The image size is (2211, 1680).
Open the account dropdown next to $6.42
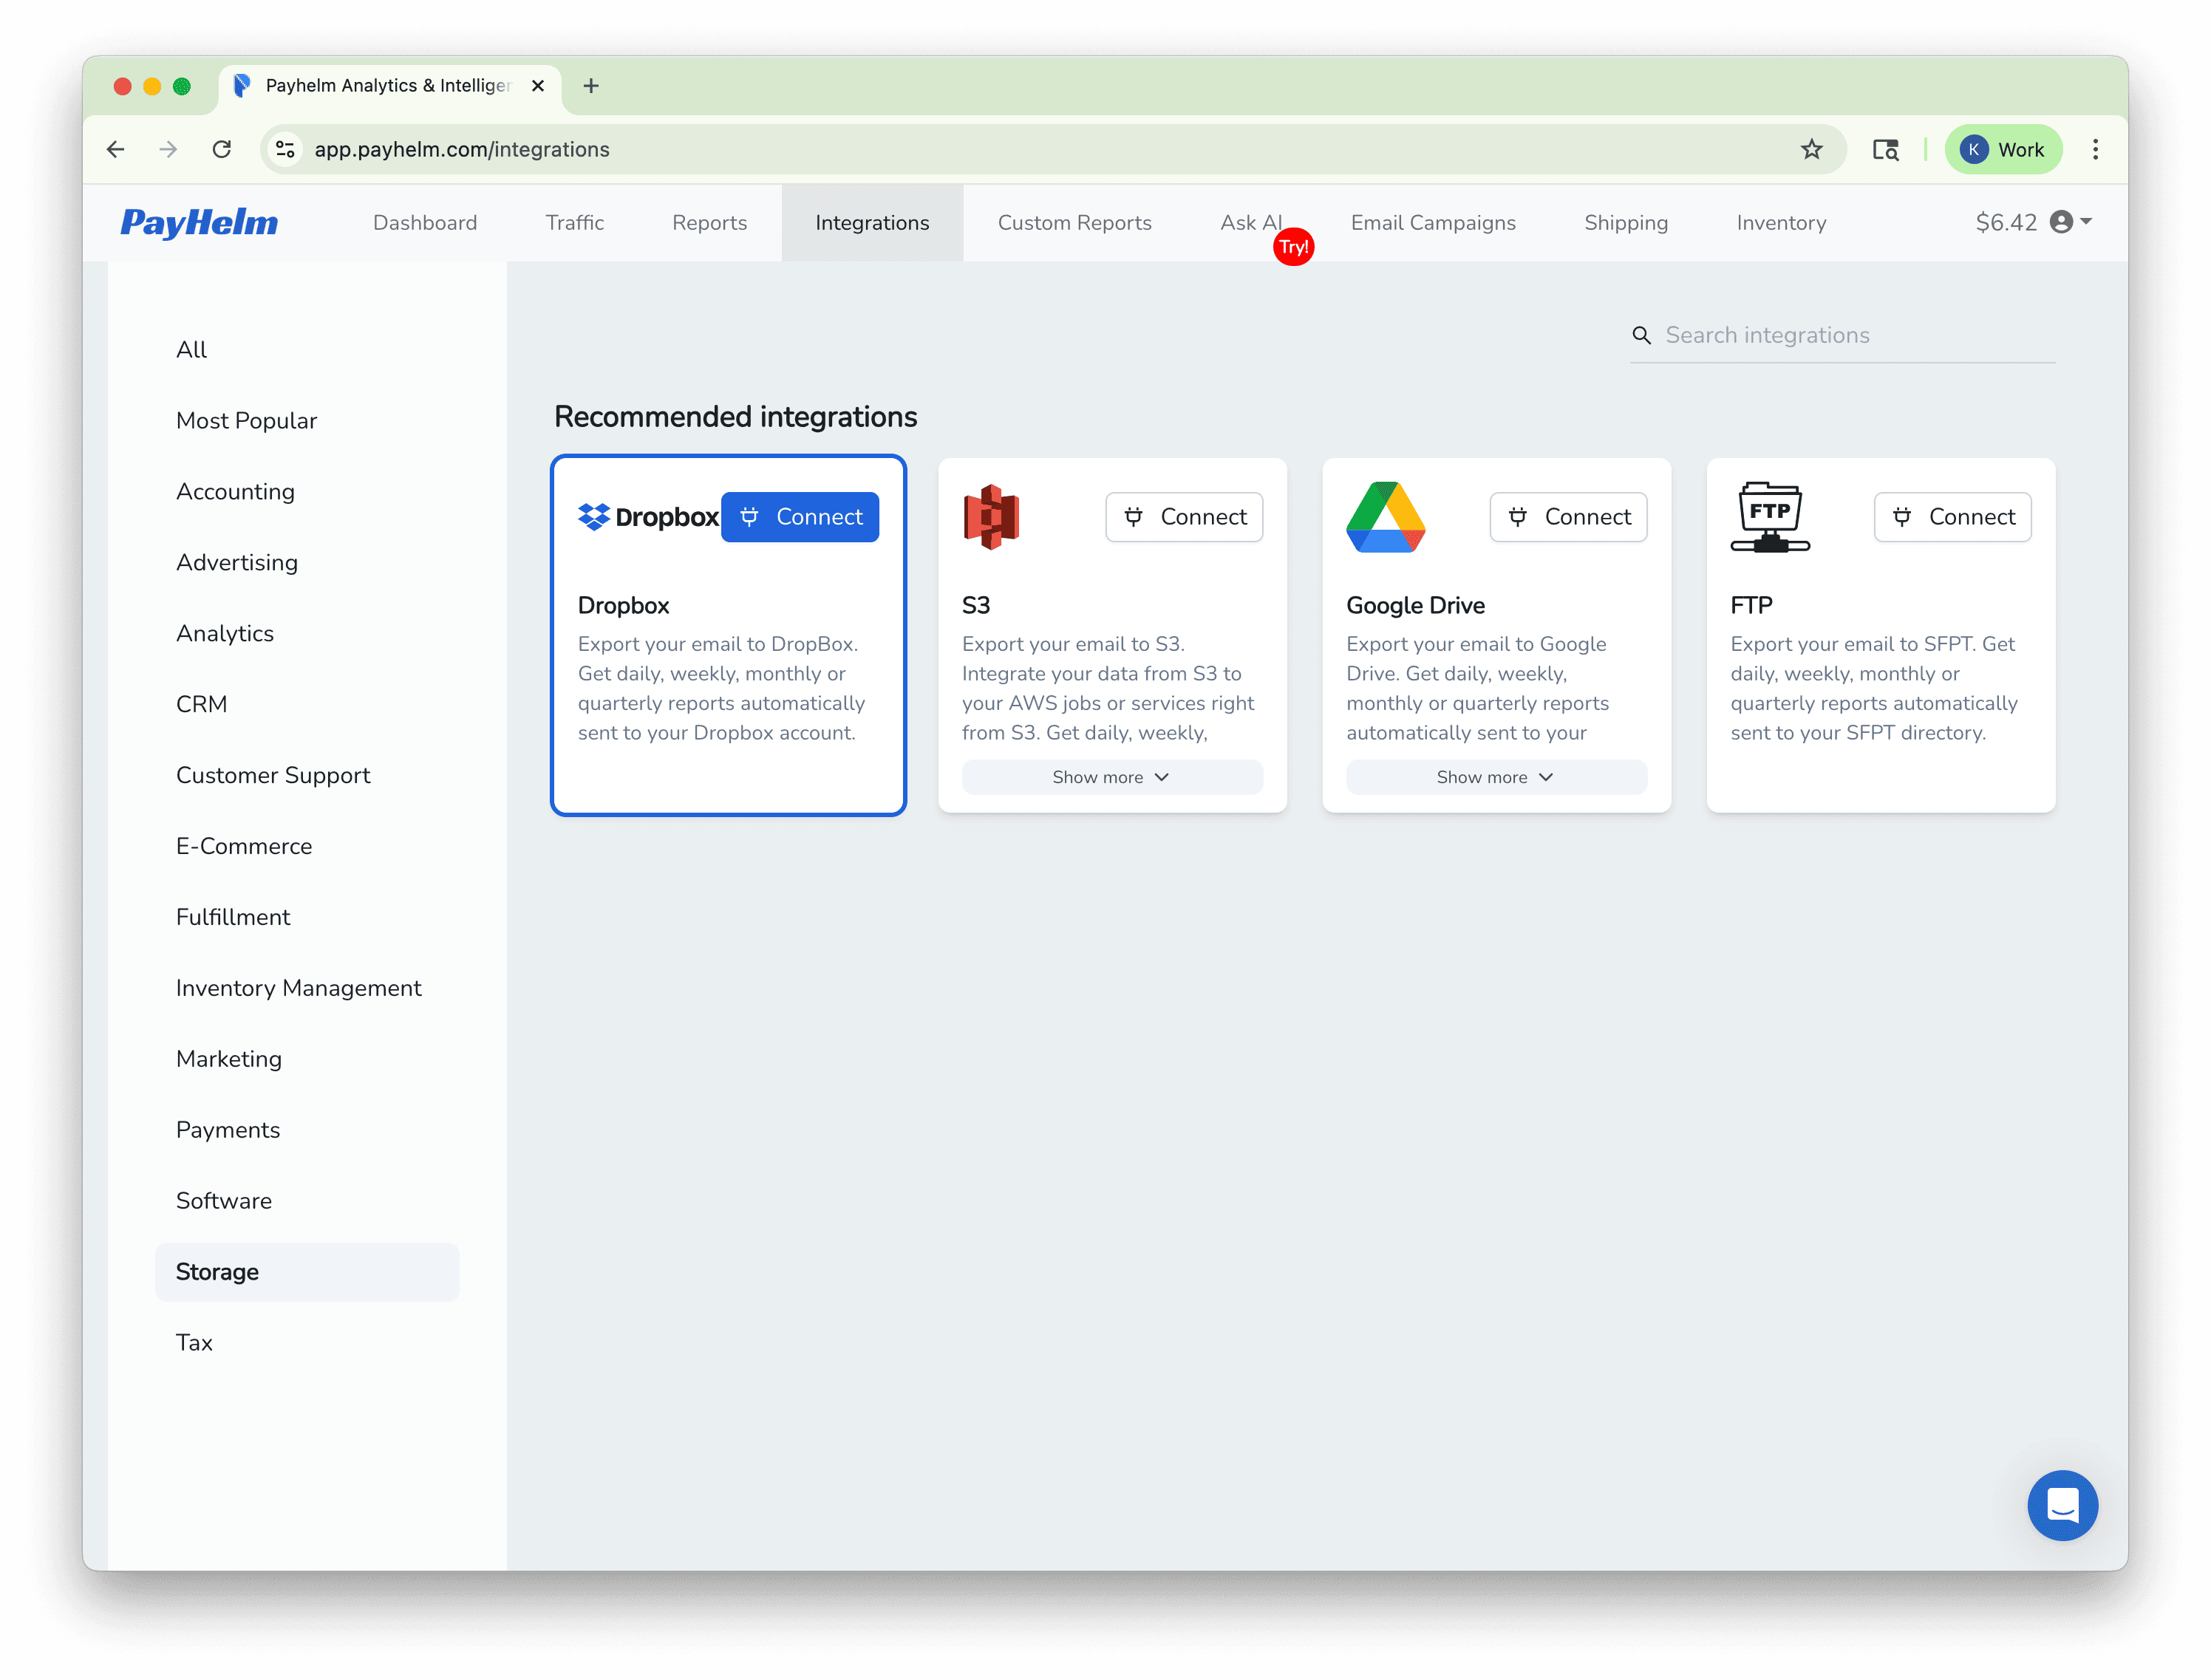click(x=2084, y=222)
